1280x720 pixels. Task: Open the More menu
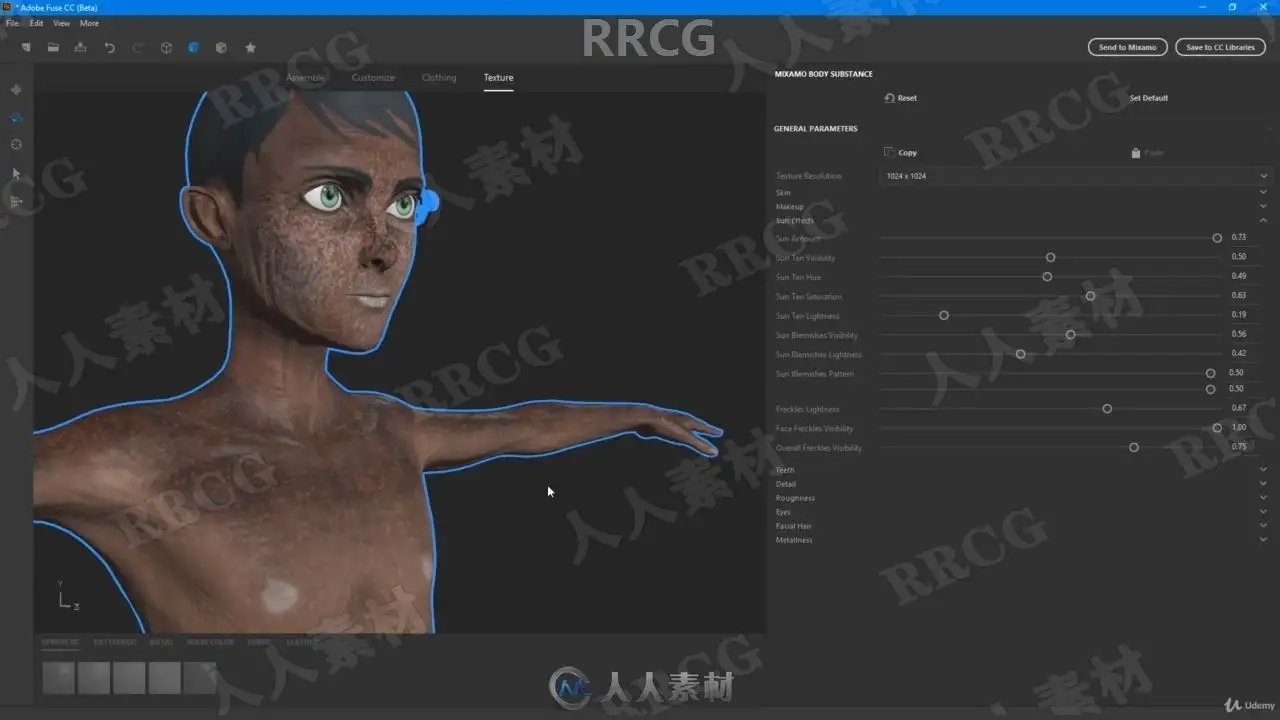[x=89, y=23]
